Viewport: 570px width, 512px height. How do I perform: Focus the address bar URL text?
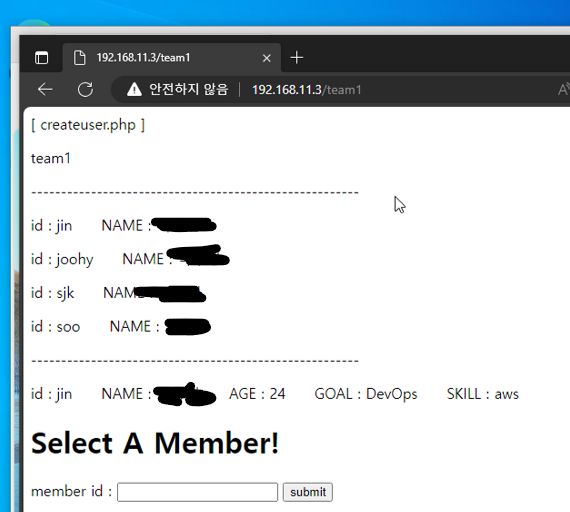pyautogui.click(x=307, y=90)
